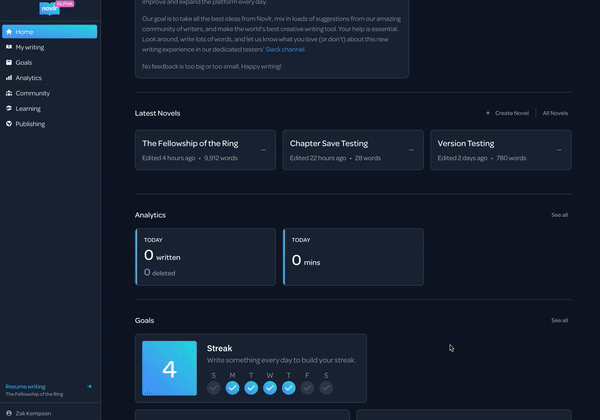Image resolution: width=600 pixels, height=420 pixels.
Task: Toggle Friday streak checkmark
Action: click(307, 388)
